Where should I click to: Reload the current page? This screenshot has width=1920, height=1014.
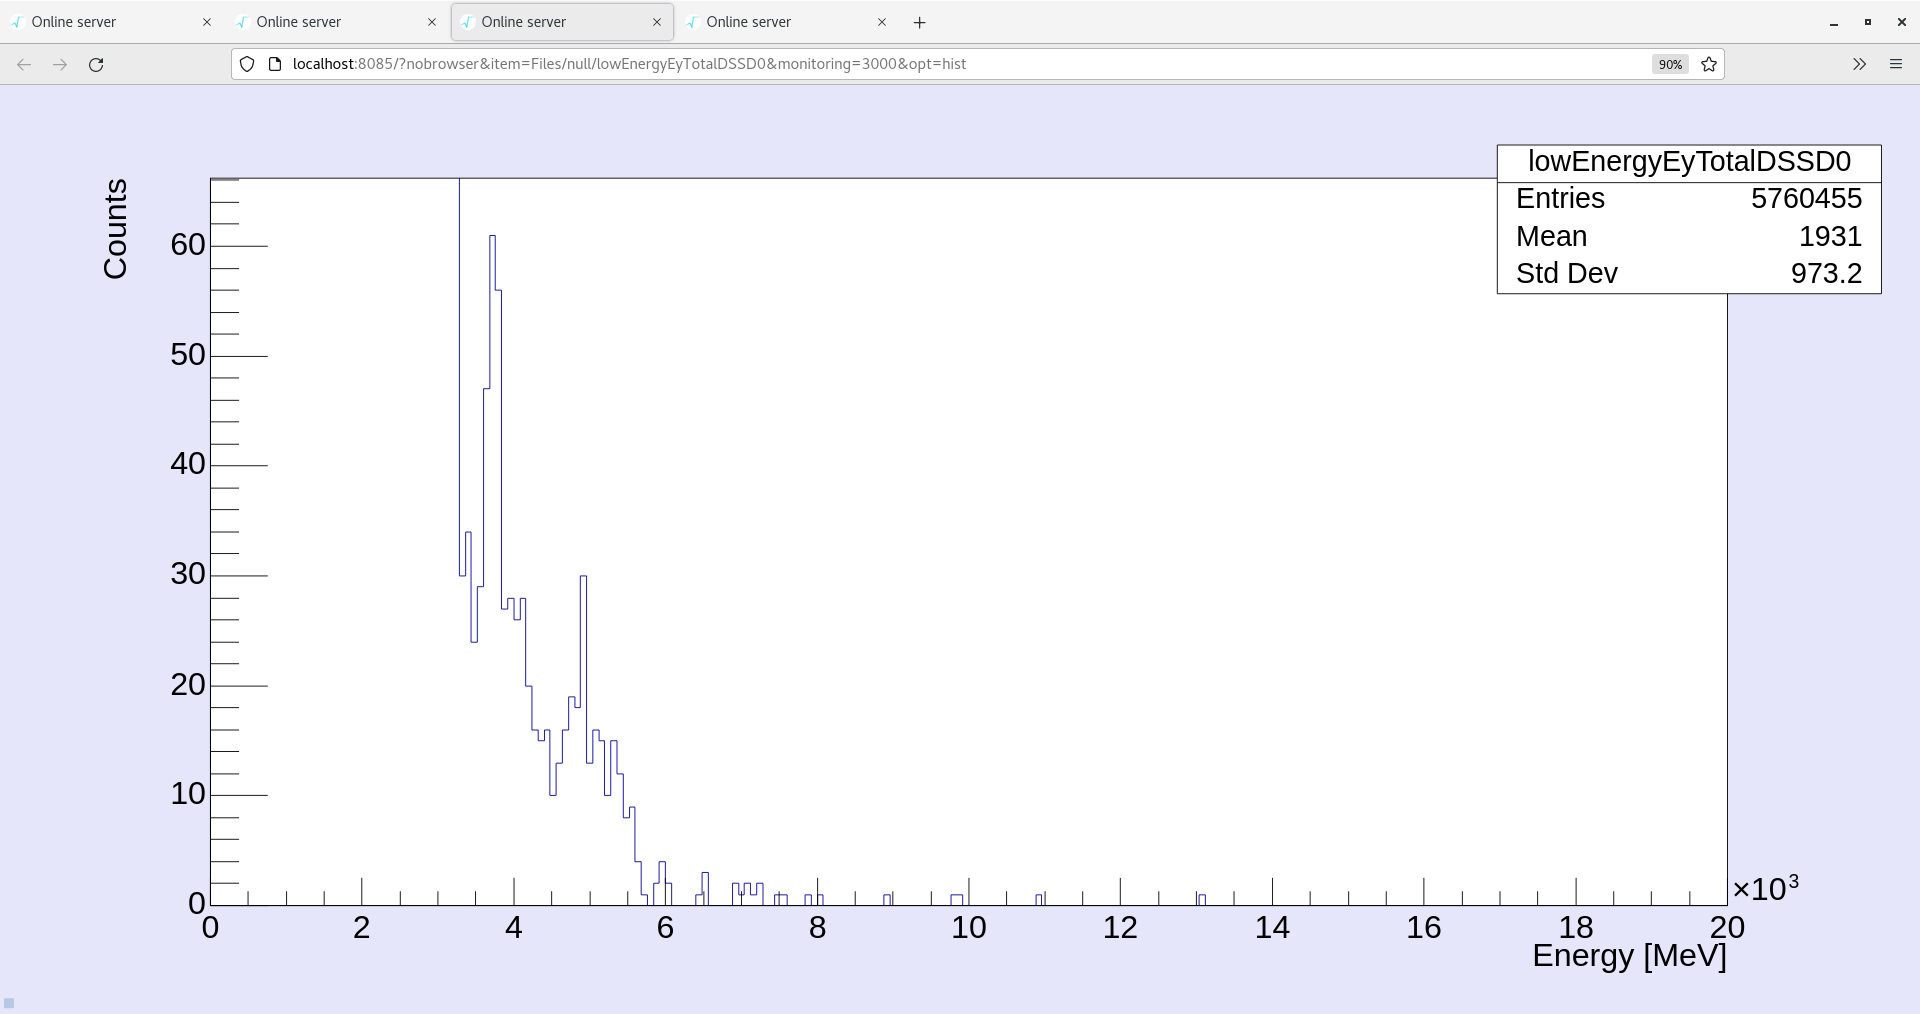tap(96, 64)
